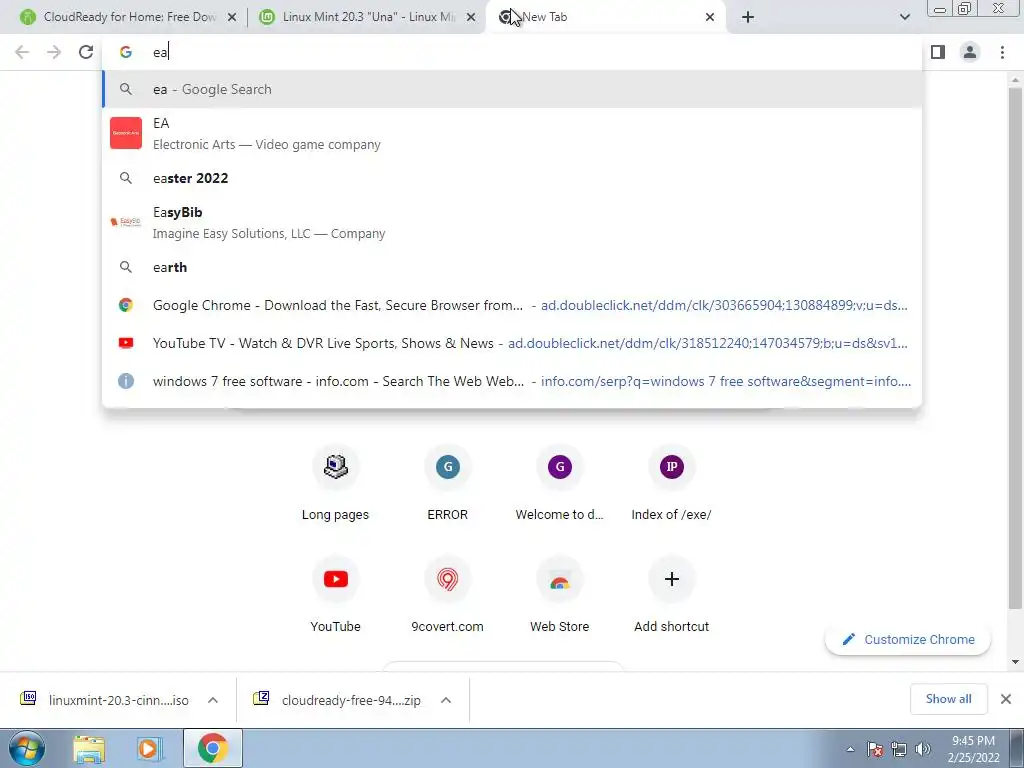Image resolution: width=1024 pixels, height=768 pixels.
Task: Show hidden system tray icons
Action: [850, 749]
